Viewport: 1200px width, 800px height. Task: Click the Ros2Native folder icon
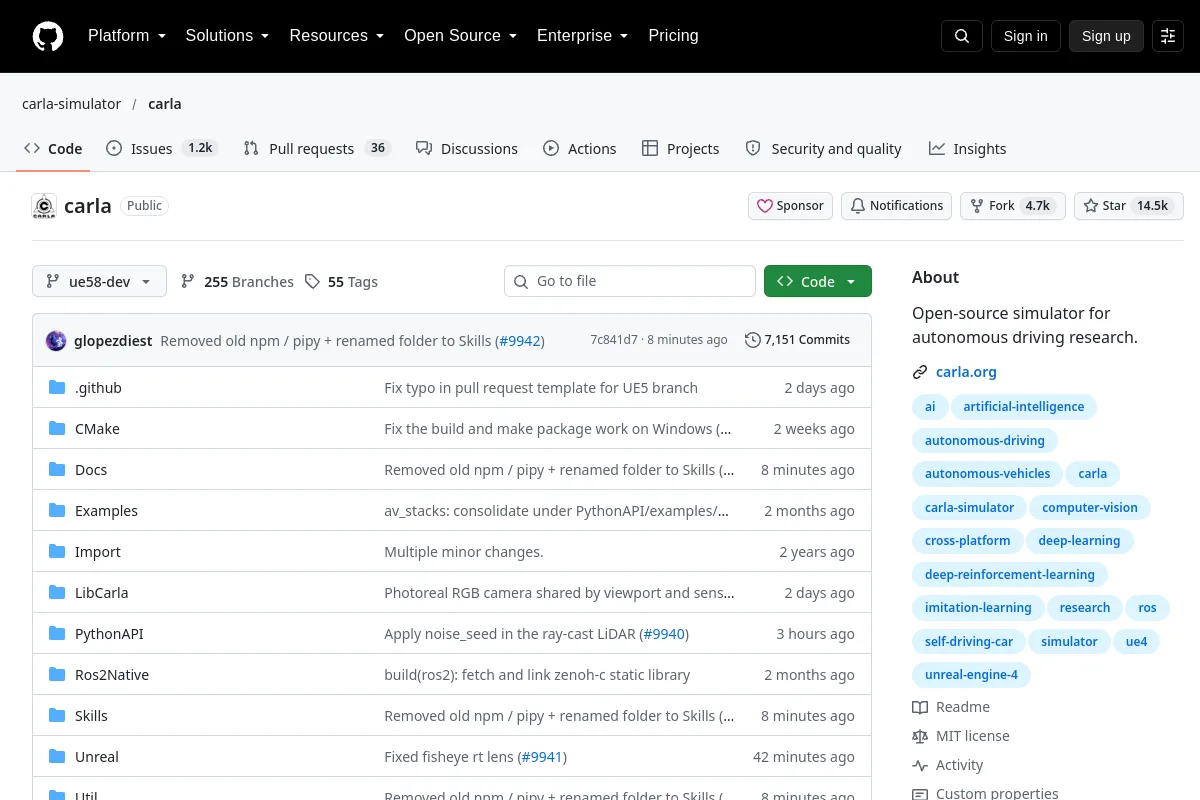pyautogui.click(x=57, y=675)
